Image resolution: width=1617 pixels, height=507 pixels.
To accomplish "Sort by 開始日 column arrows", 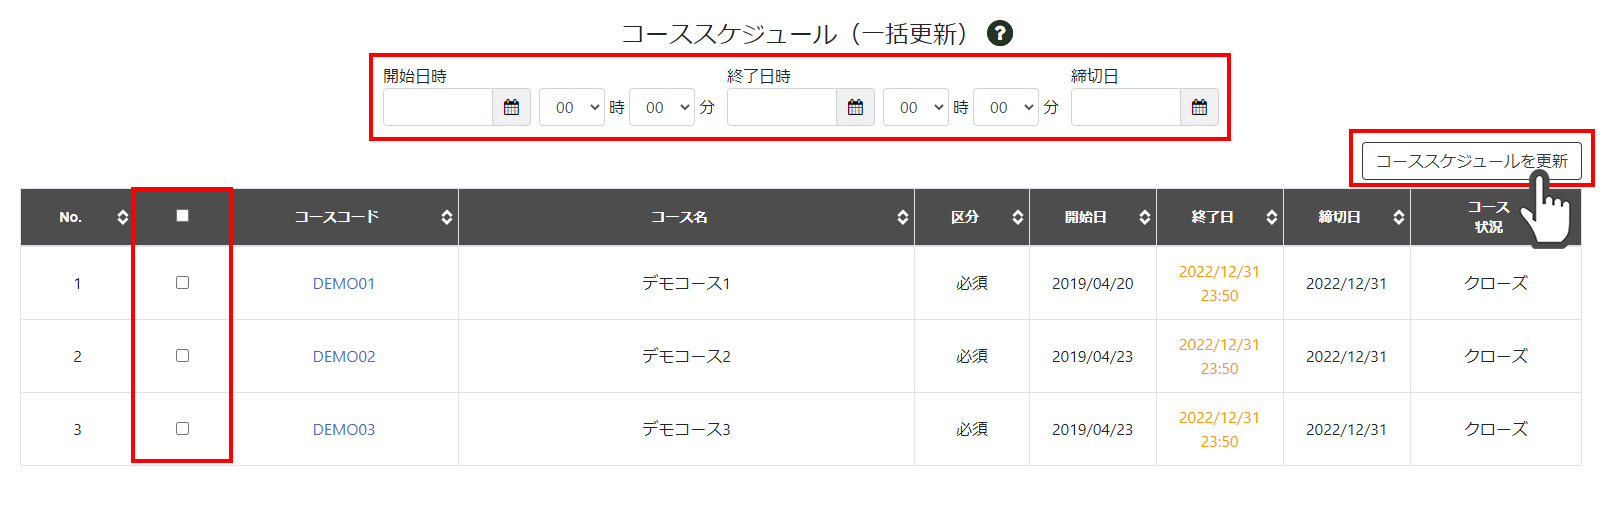I will (x=1144, y=217).
